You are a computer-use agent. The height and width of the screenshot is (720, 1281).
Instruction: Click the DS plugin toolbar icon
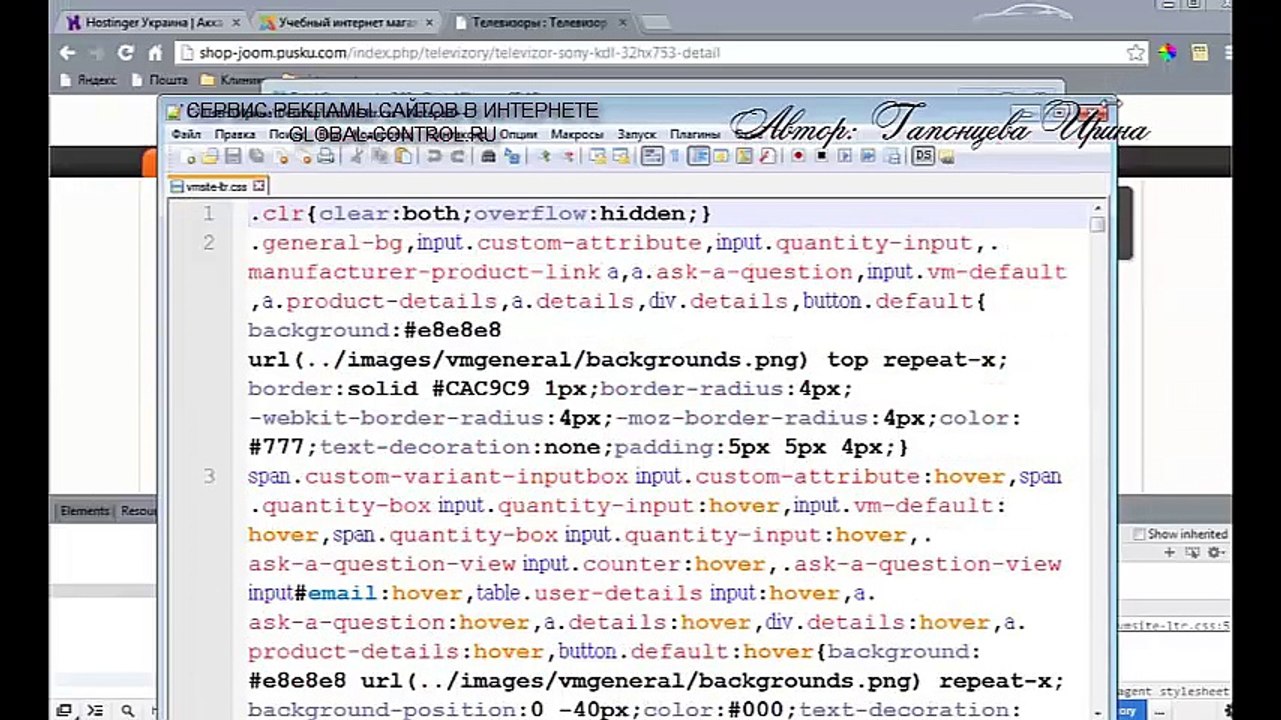[923, 156]
